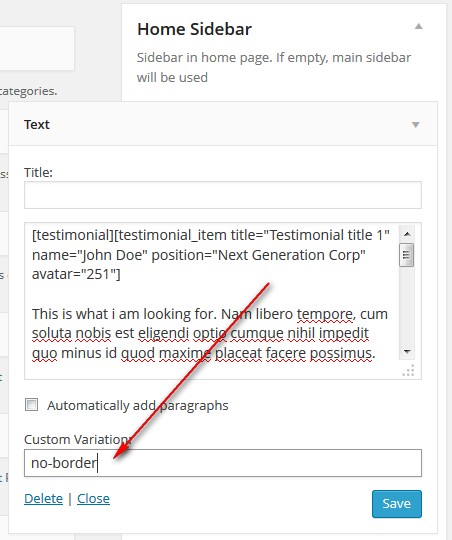452x540 pixels.
Task: Click the Text widget header bar
Action: tap(223, 124)
